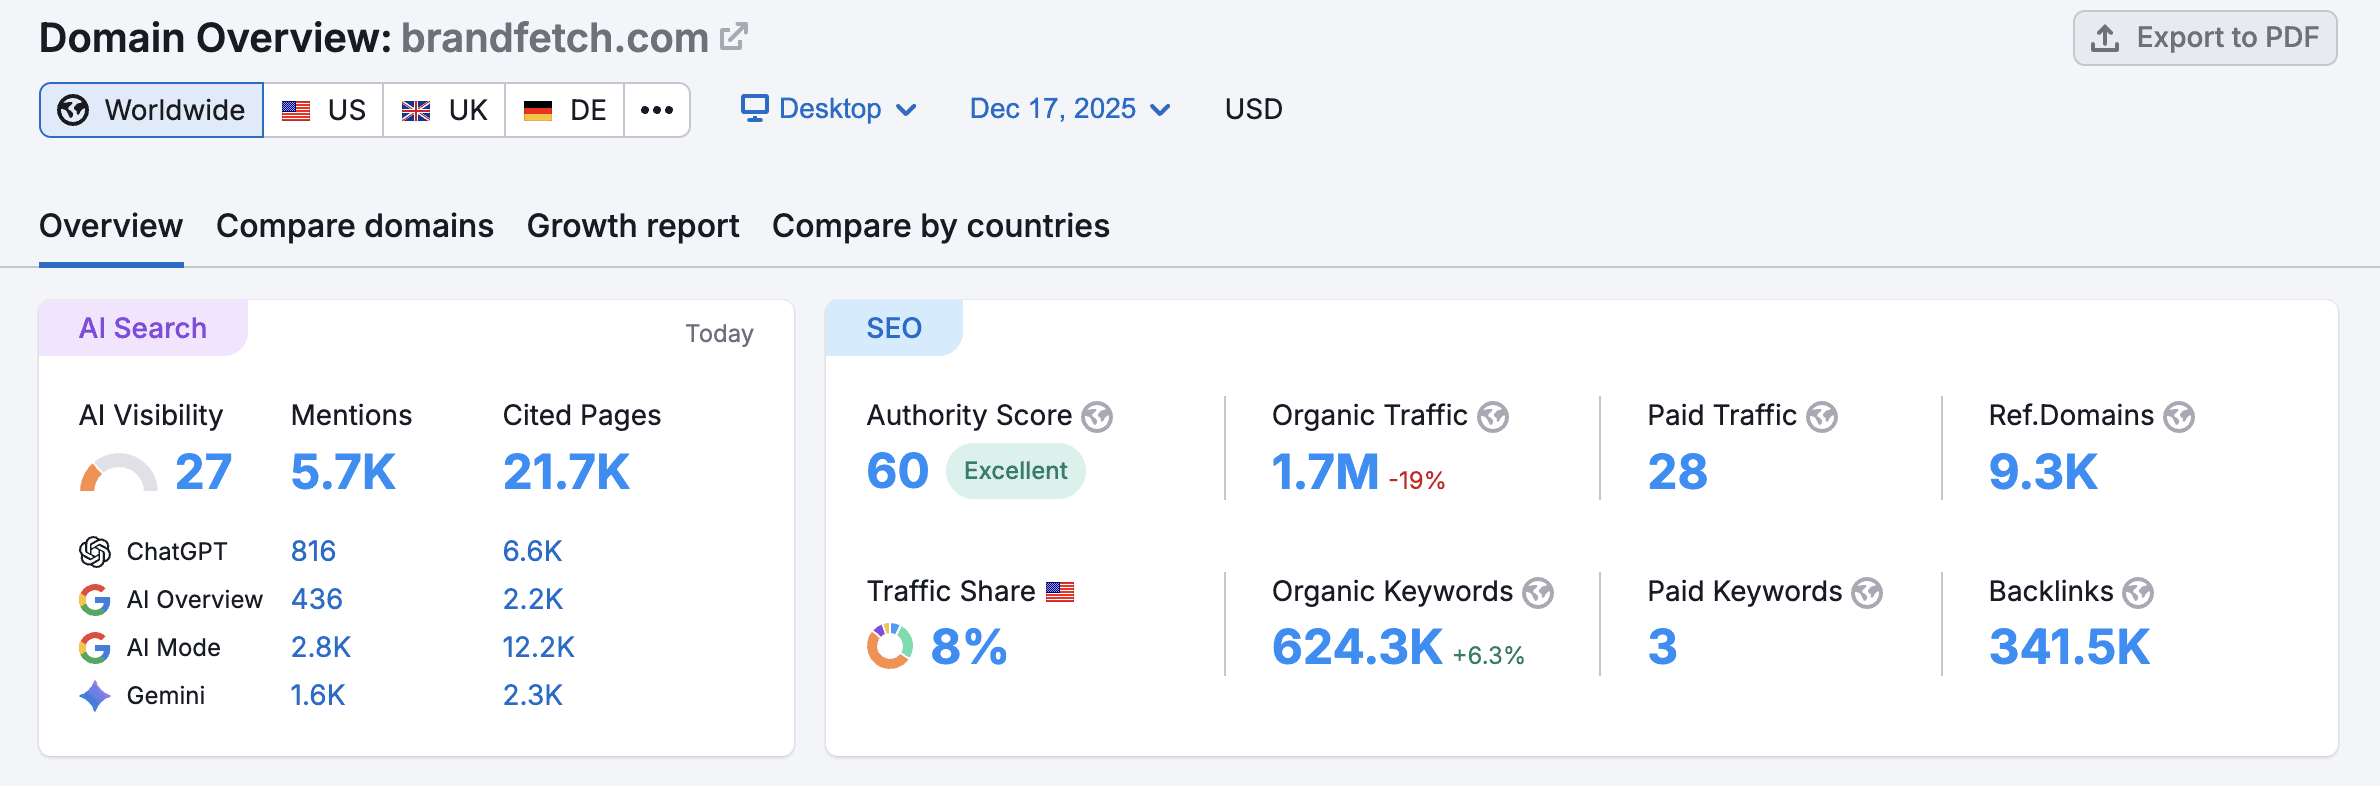2380x786 pixels.
Task: Click the Today label in AI Search
Action: point(719,334)
